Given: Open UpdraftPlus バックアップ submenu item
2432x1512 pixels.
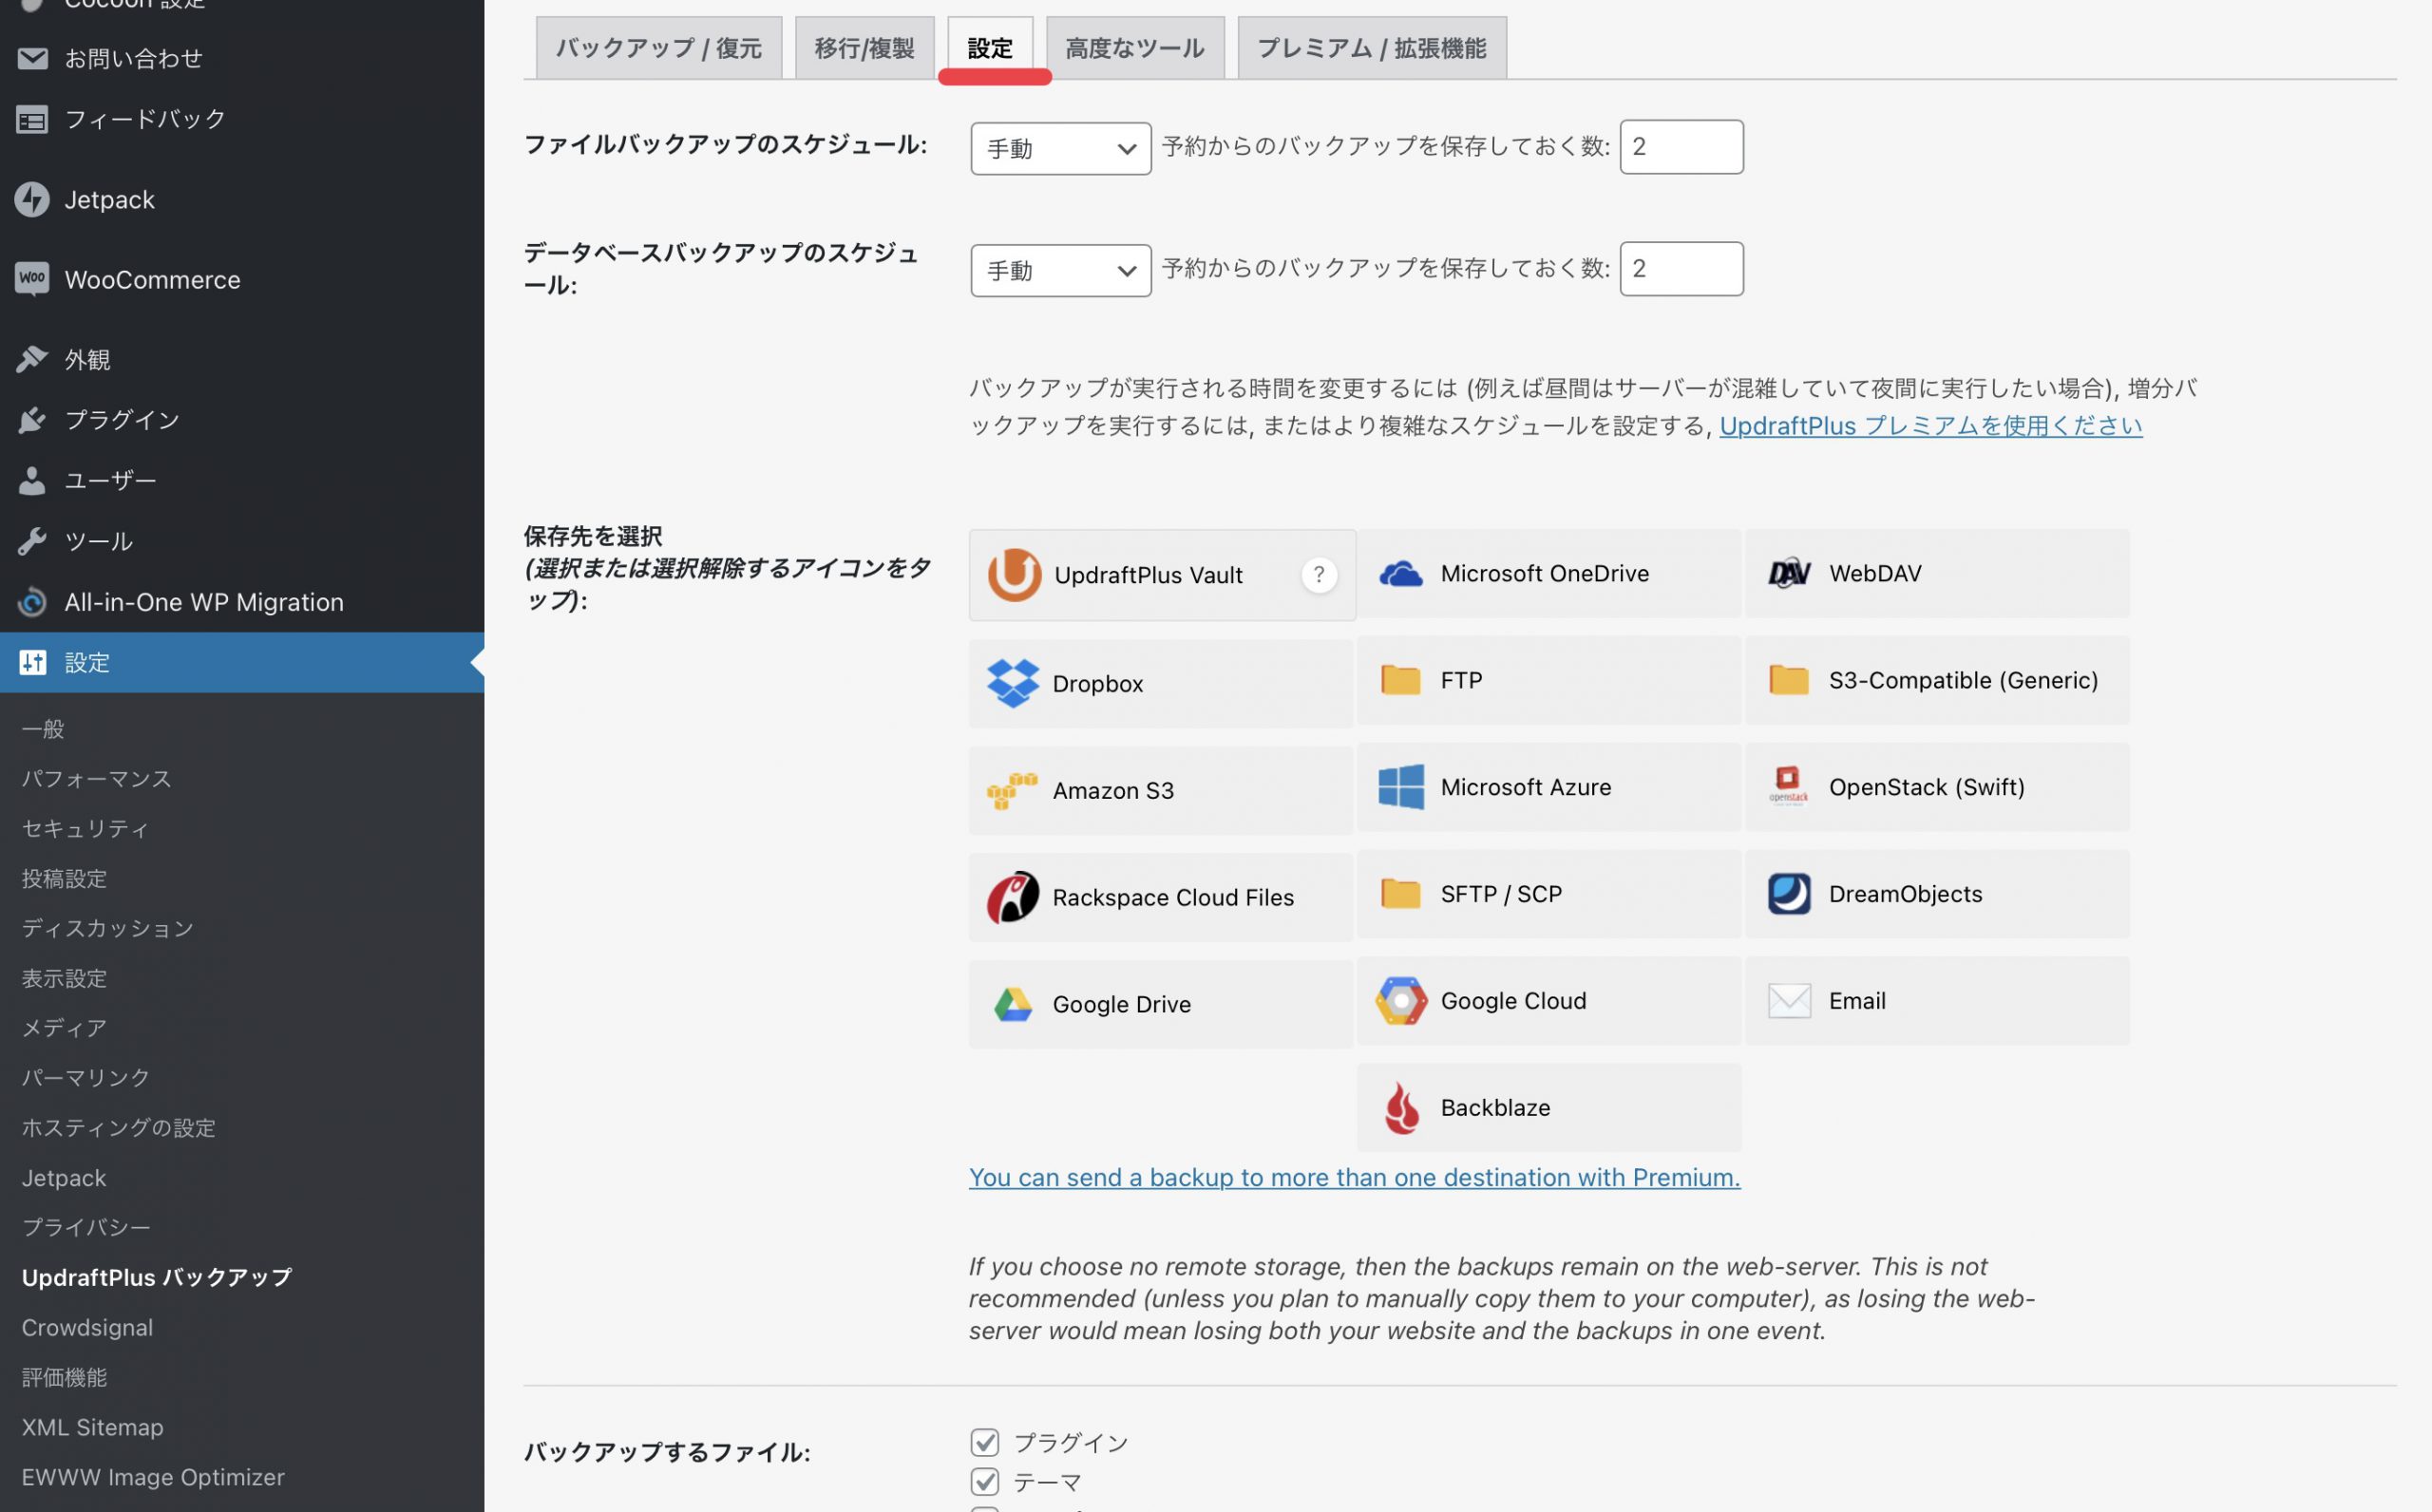Looking at the screenshot, I should pos(157,1277).
